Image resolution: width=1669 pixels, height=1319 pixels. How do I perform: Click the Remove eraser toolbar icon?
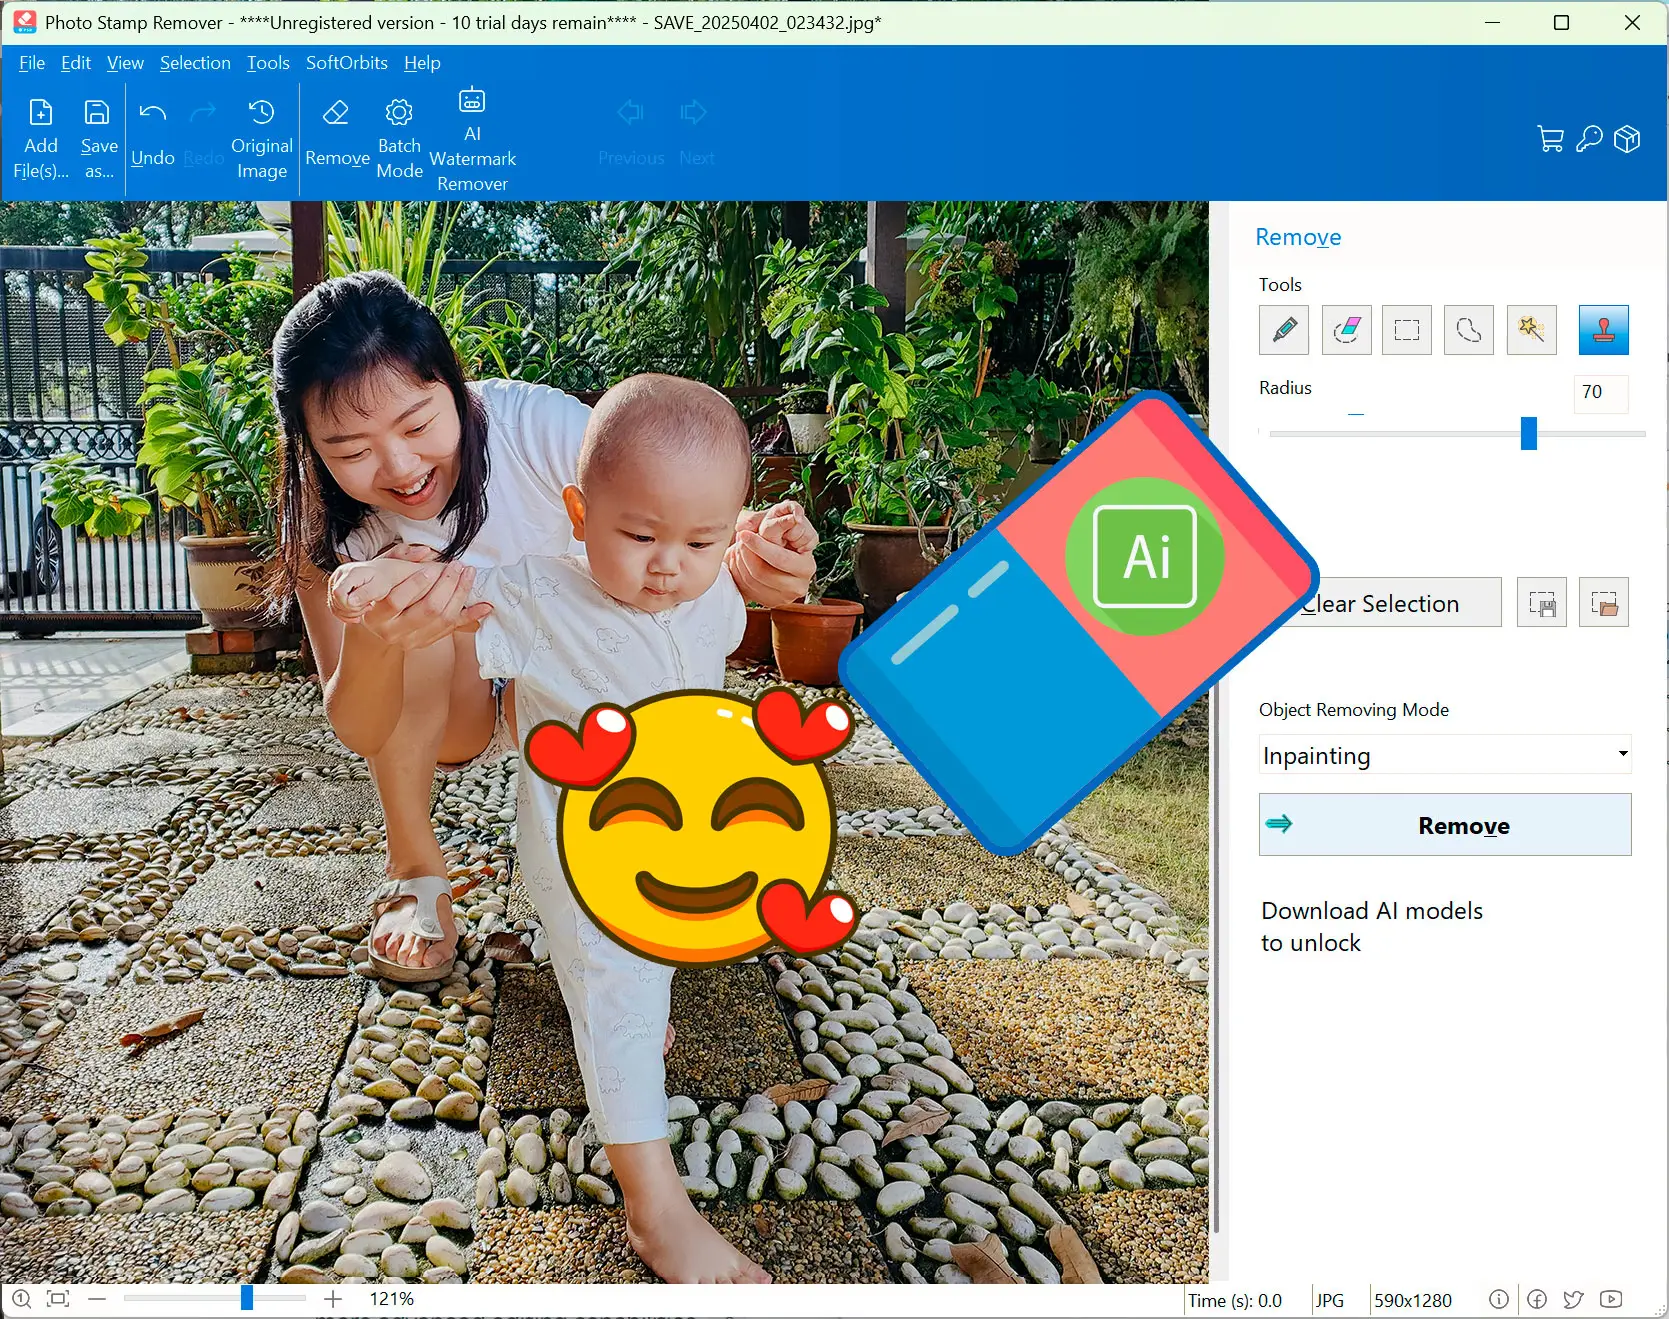click(337, 133)
